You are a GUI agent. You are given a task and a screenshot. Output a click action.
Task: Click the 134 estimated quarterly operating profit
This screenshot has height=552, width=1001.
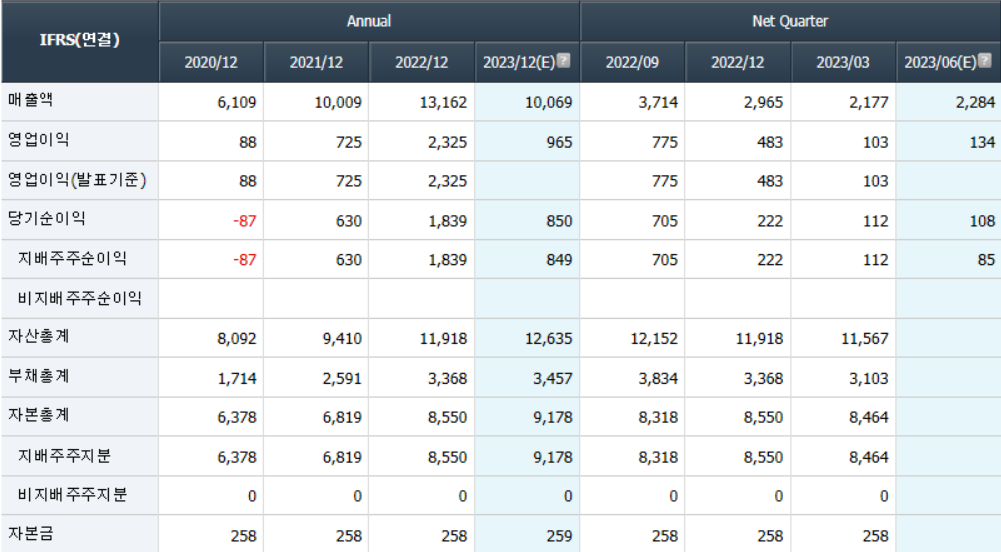(982, 142)
